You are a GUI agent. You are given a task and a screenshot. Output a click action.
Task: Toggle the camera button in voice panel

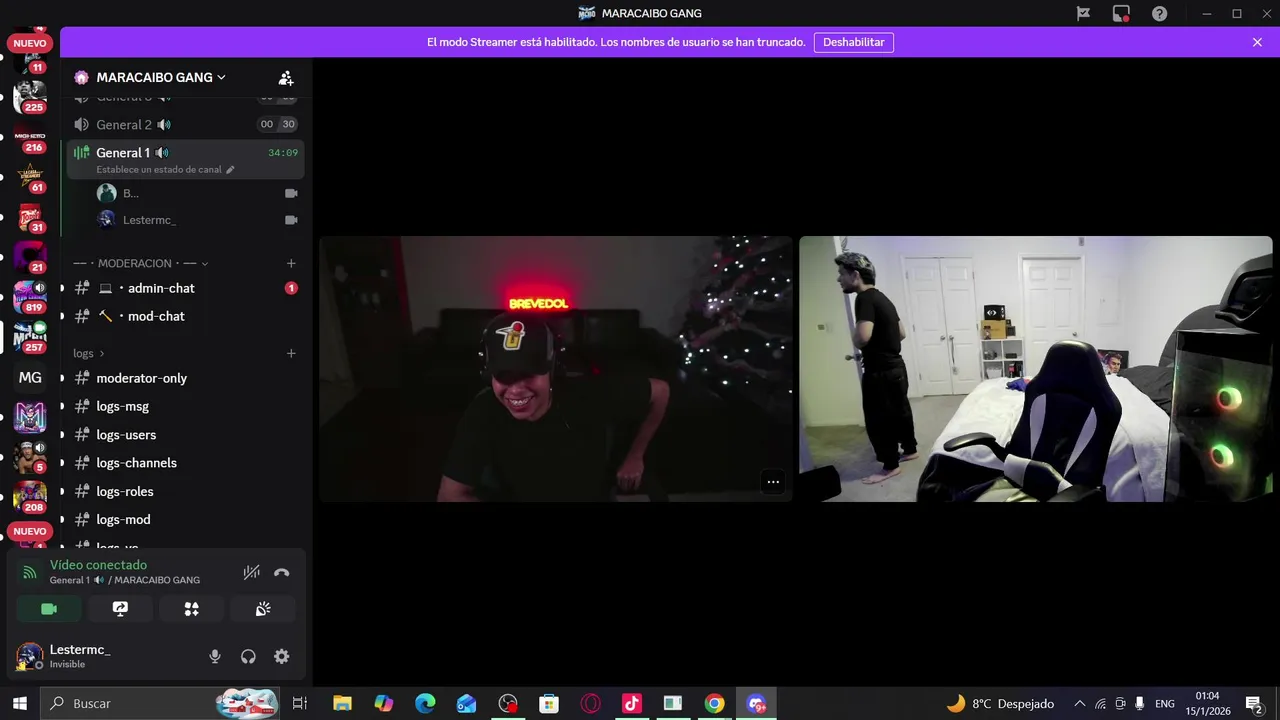coord(49,609)
